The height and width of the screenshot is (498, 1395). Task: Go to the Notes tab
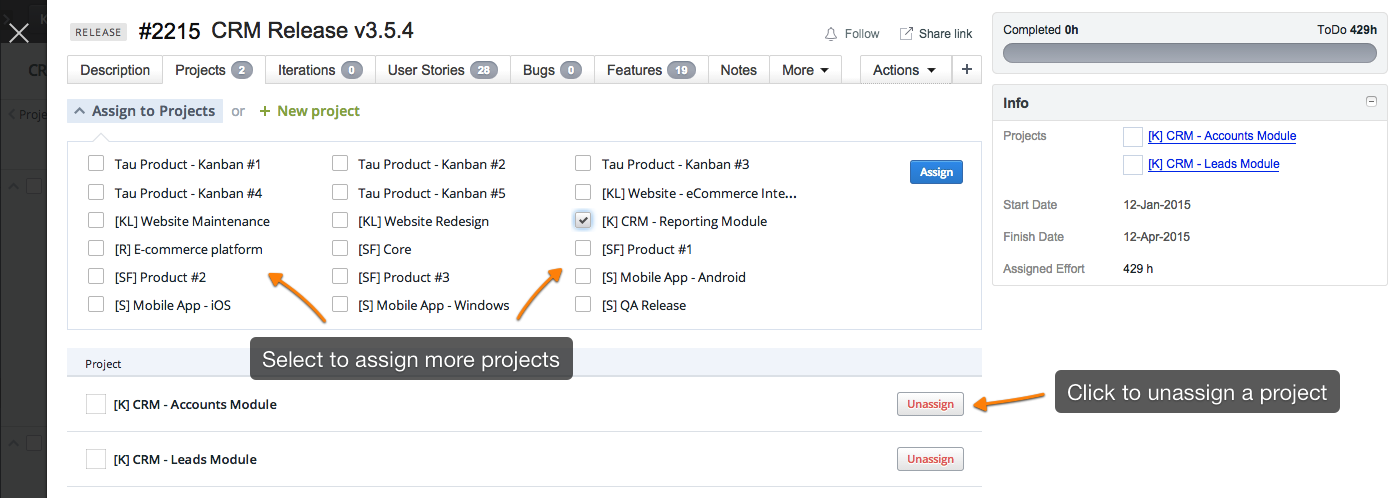[738, 70]
